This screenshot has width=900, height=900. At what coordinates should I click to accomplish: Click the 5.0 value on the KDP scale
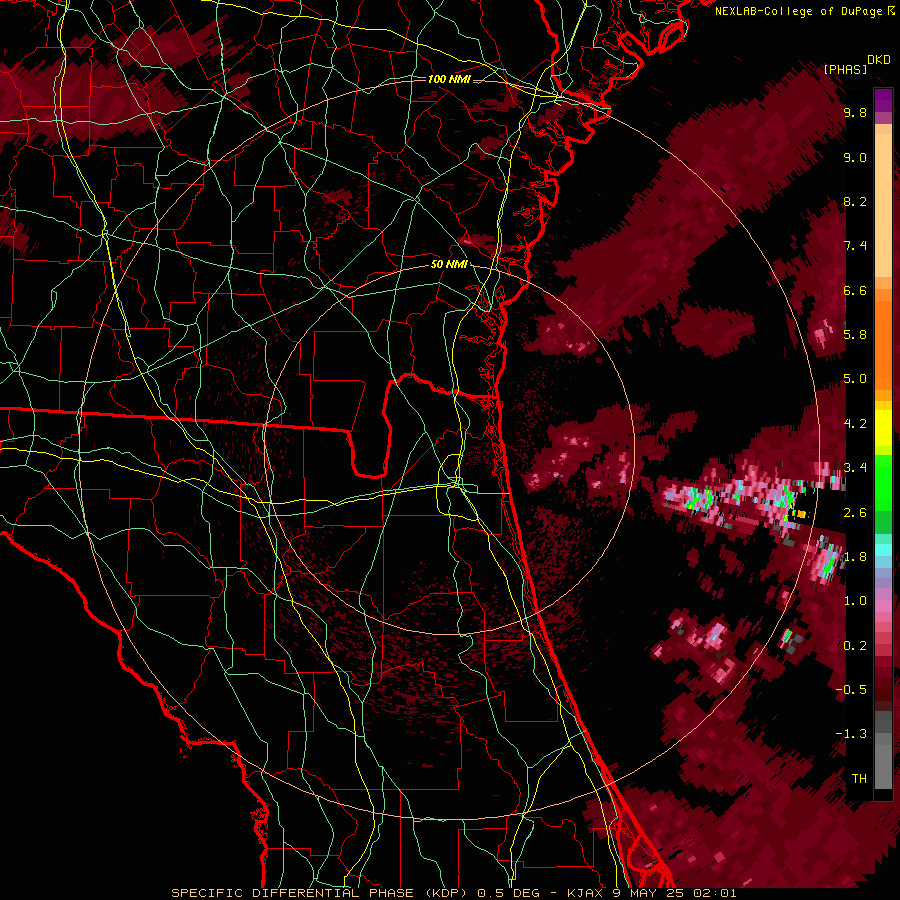point(855,379)
